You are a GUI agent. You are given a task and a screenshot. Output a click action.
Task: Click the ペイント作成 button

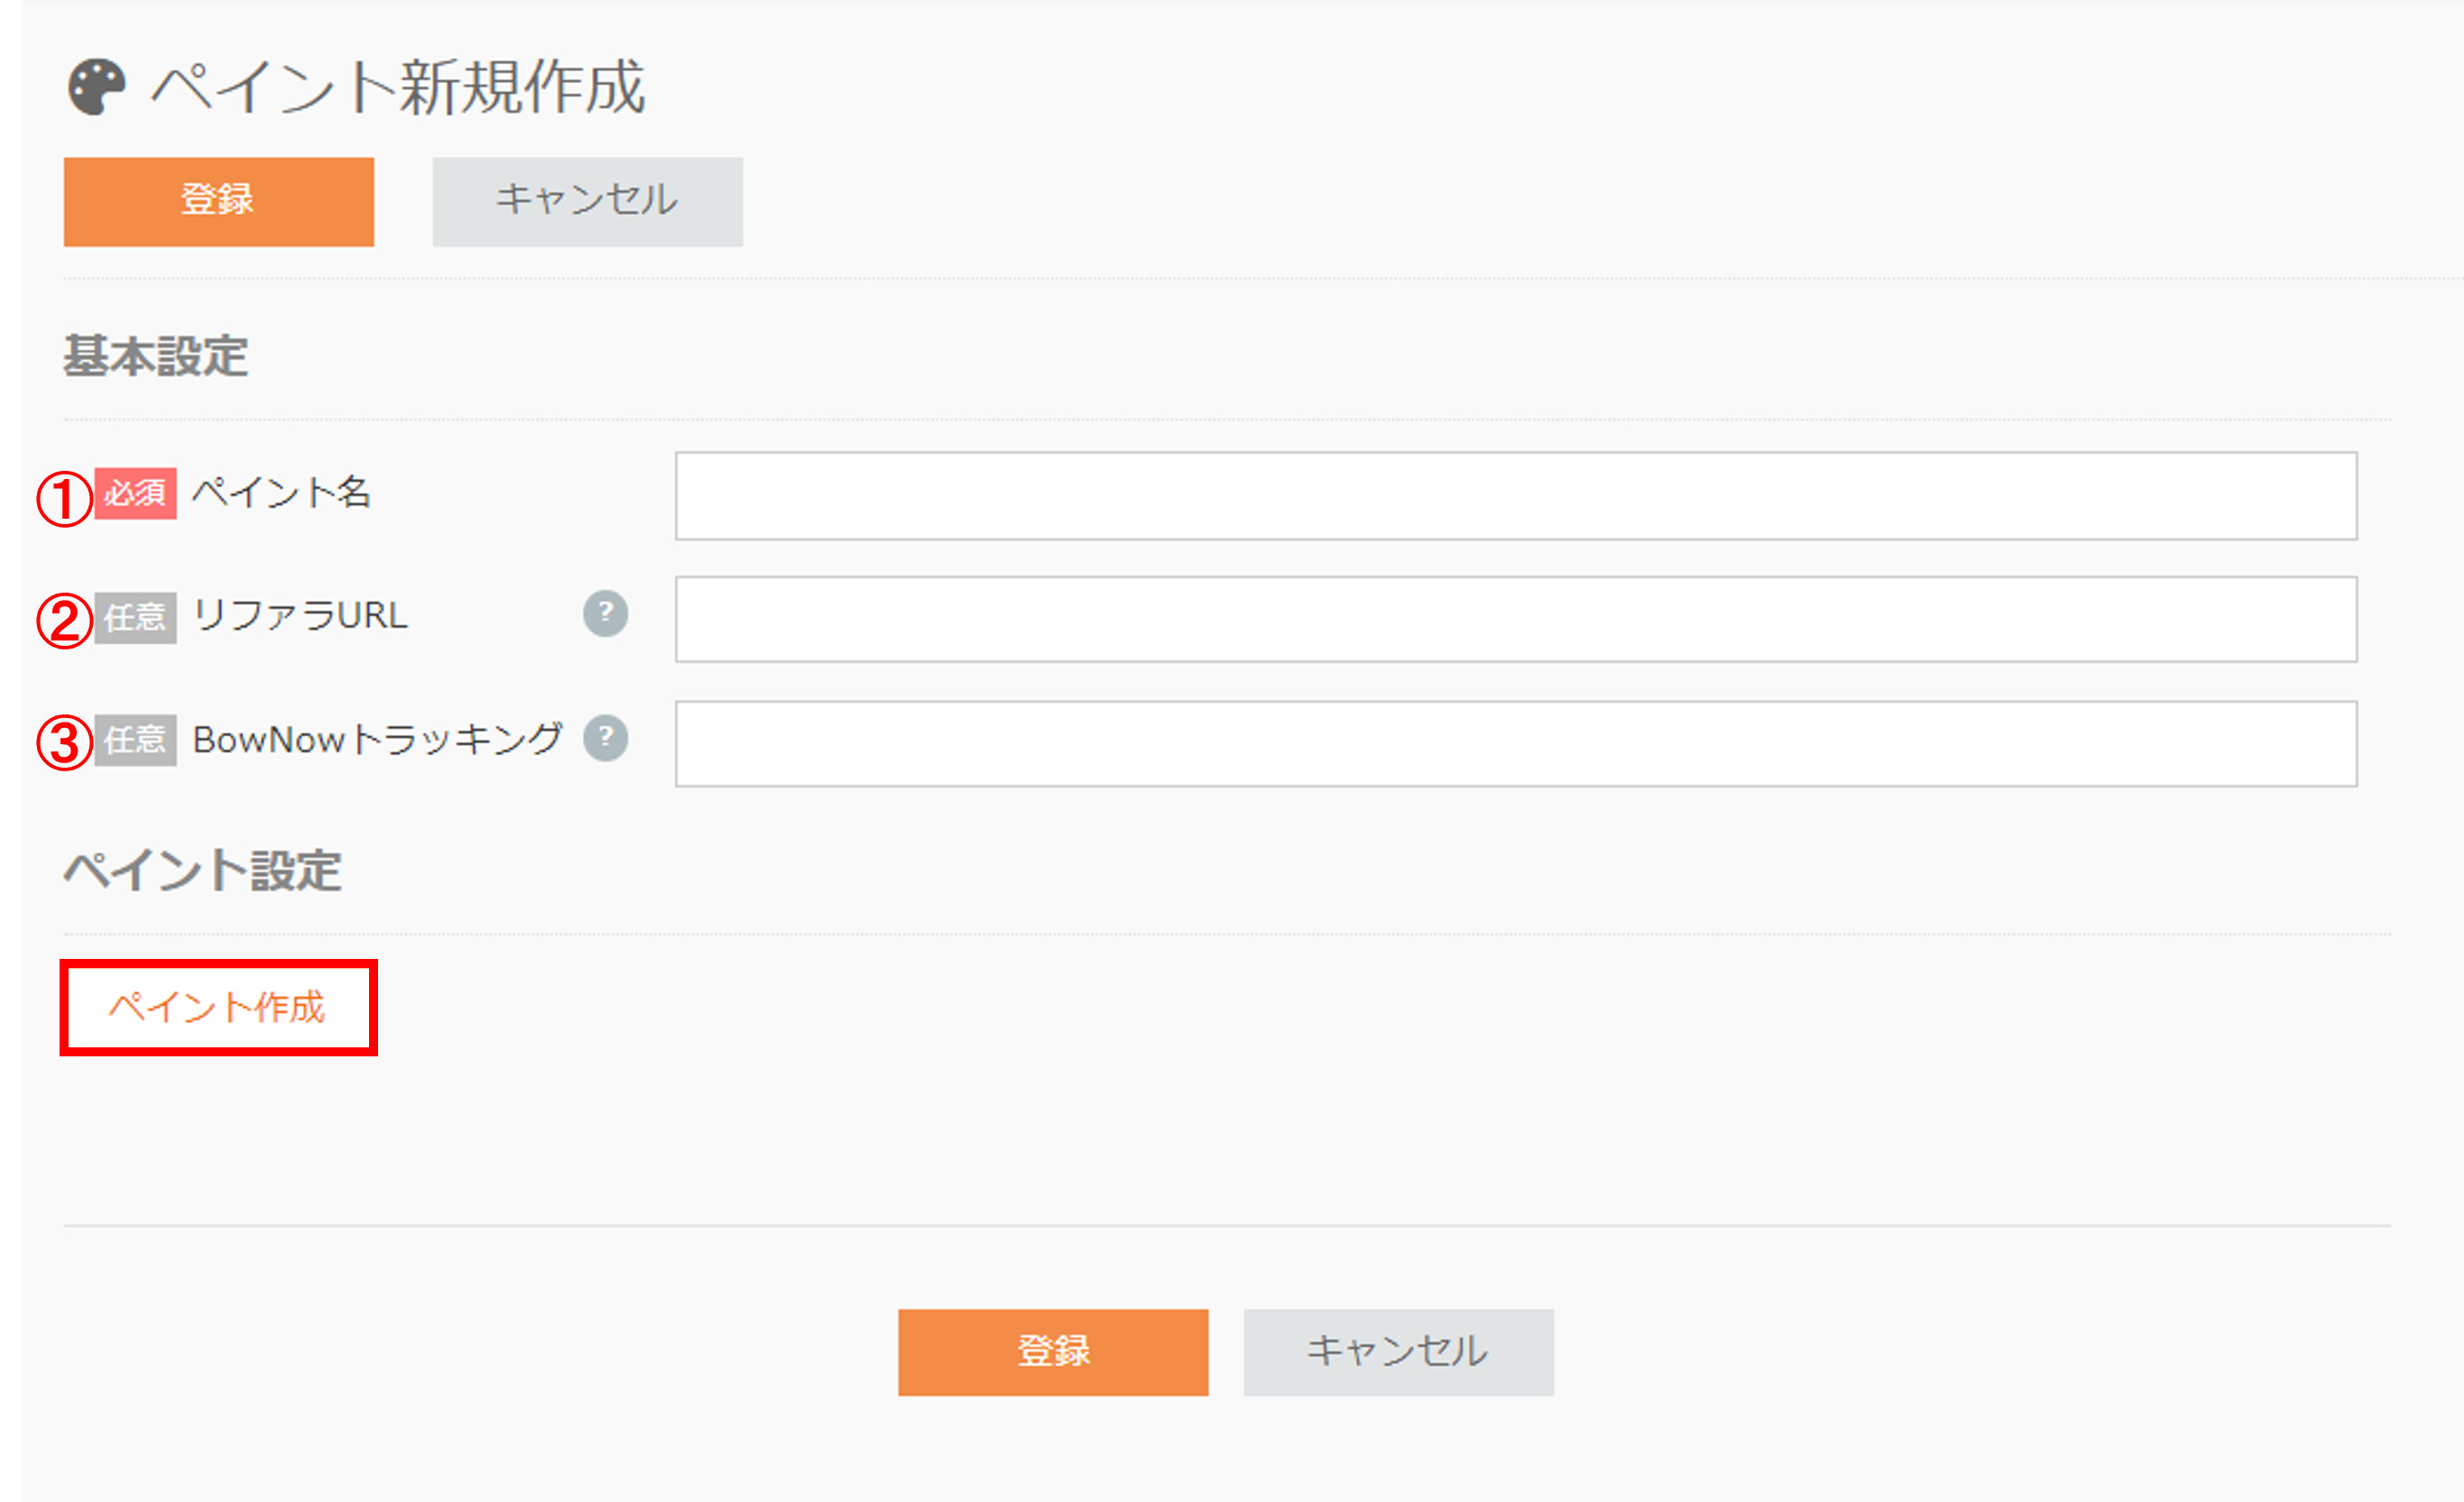point(218,1007)
